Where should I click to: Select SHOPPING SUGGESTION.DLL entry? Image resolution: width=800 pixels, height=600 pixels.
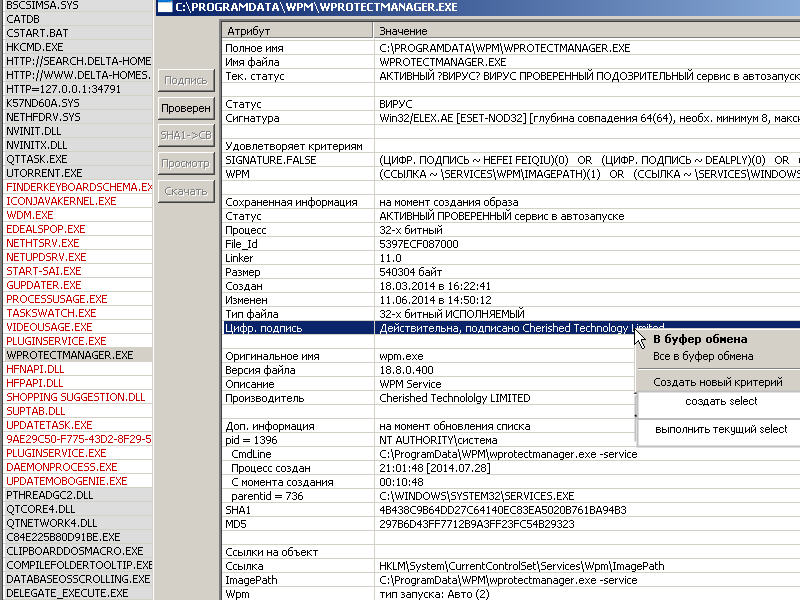click(x=76, y=397)
